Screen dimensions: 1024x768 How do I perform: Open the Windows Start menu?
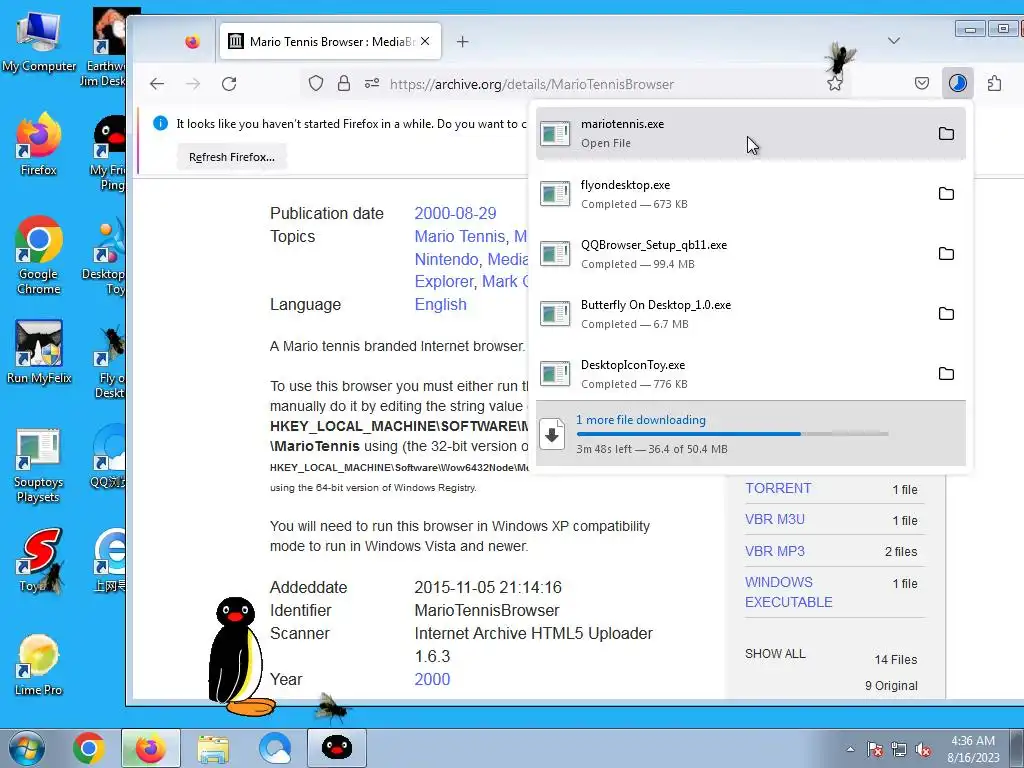tap(26, 748)
